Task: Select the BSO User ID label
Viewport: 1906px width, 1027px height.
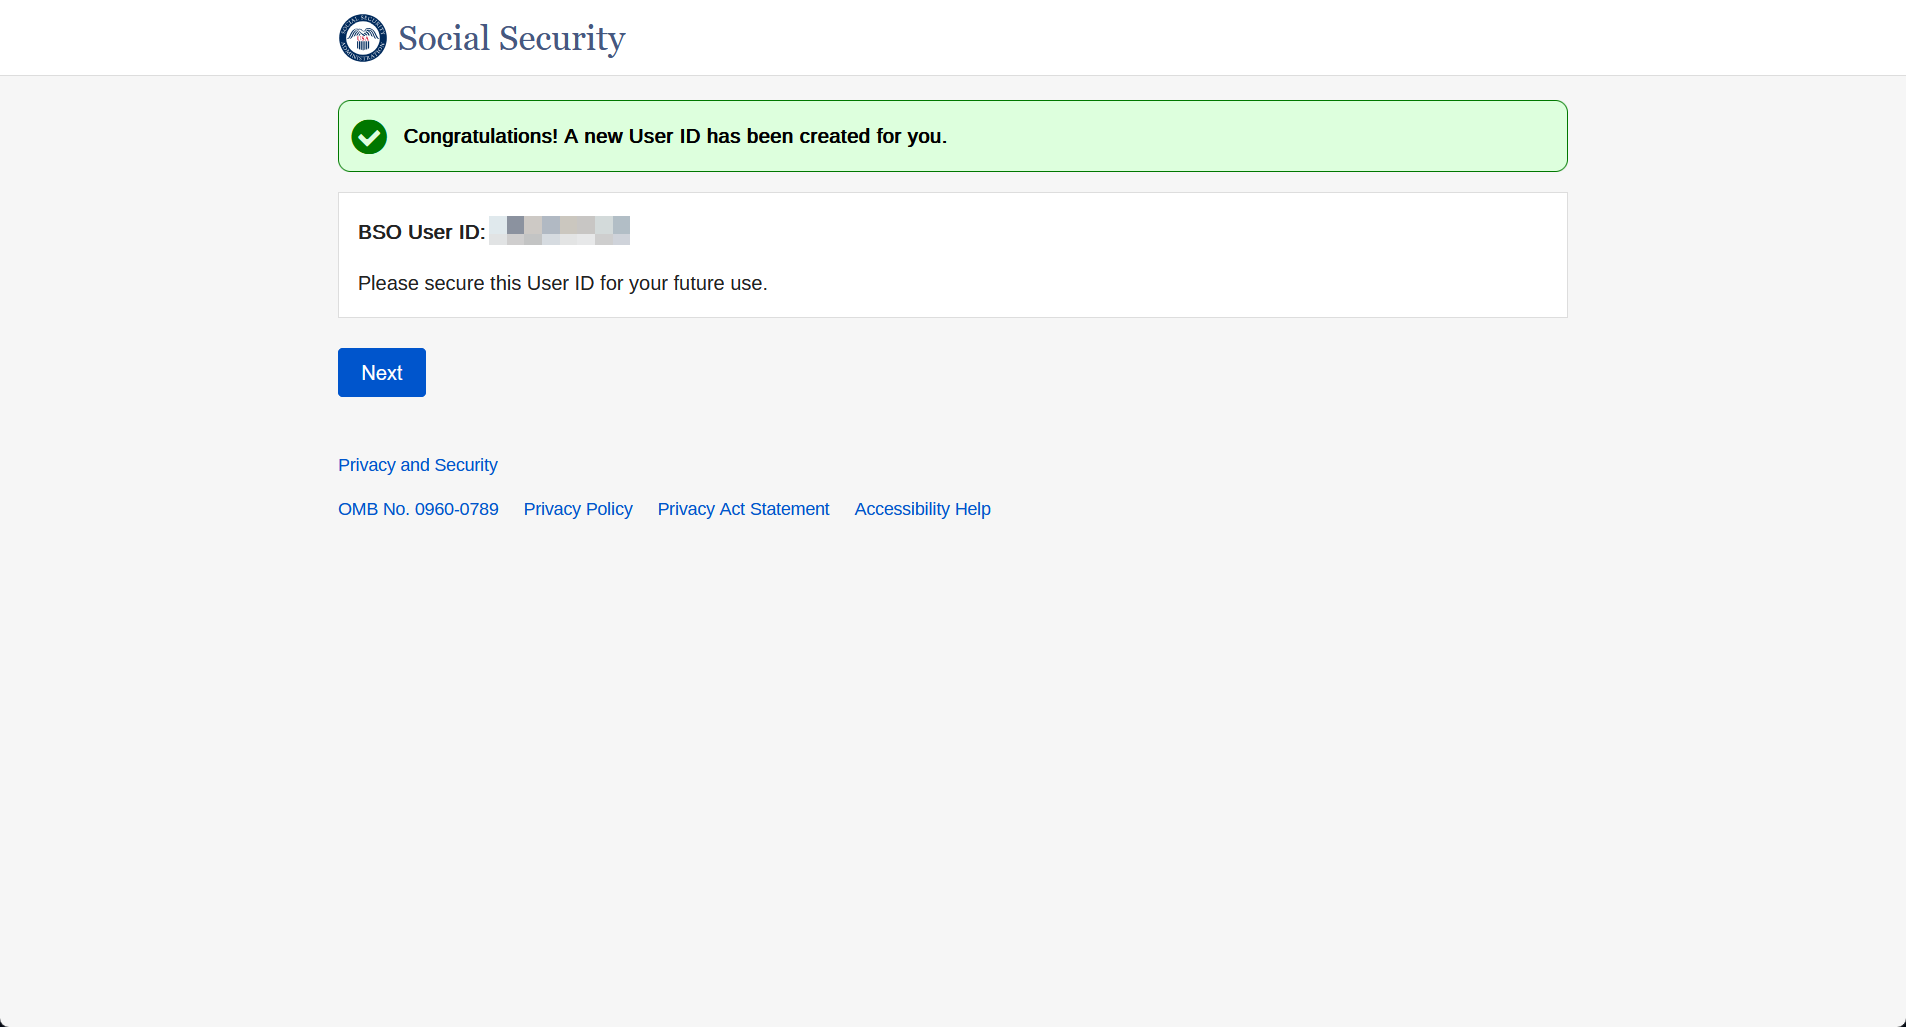Action: click(421, 231)
